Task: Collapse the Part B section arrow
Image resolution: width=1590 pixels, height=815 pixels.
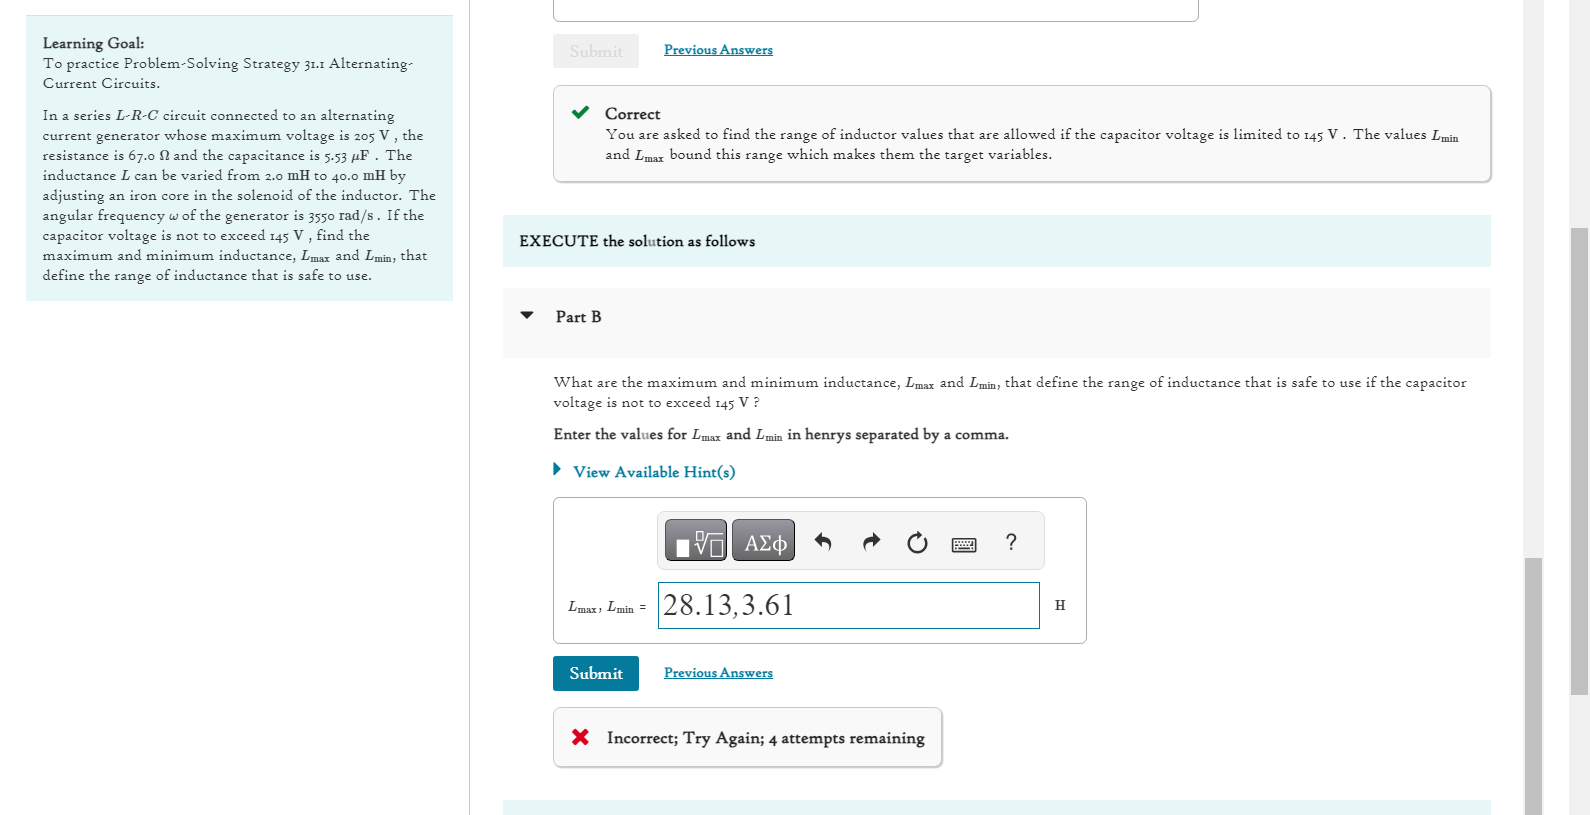Action: click(527, 316)
